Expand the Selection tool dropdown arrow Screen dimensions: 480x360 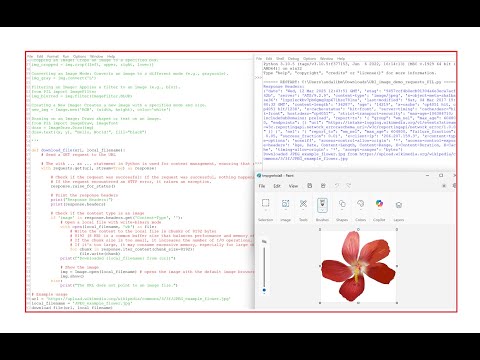265,210
